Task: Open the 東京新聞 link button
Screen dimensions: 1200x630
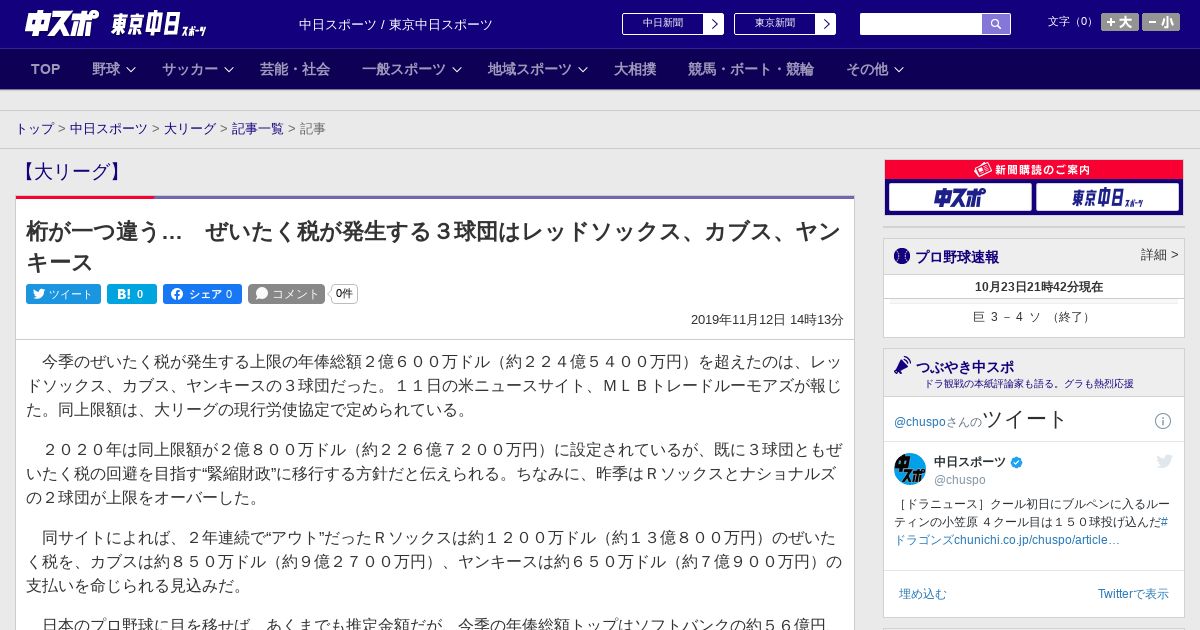Action: click(775, 24)
